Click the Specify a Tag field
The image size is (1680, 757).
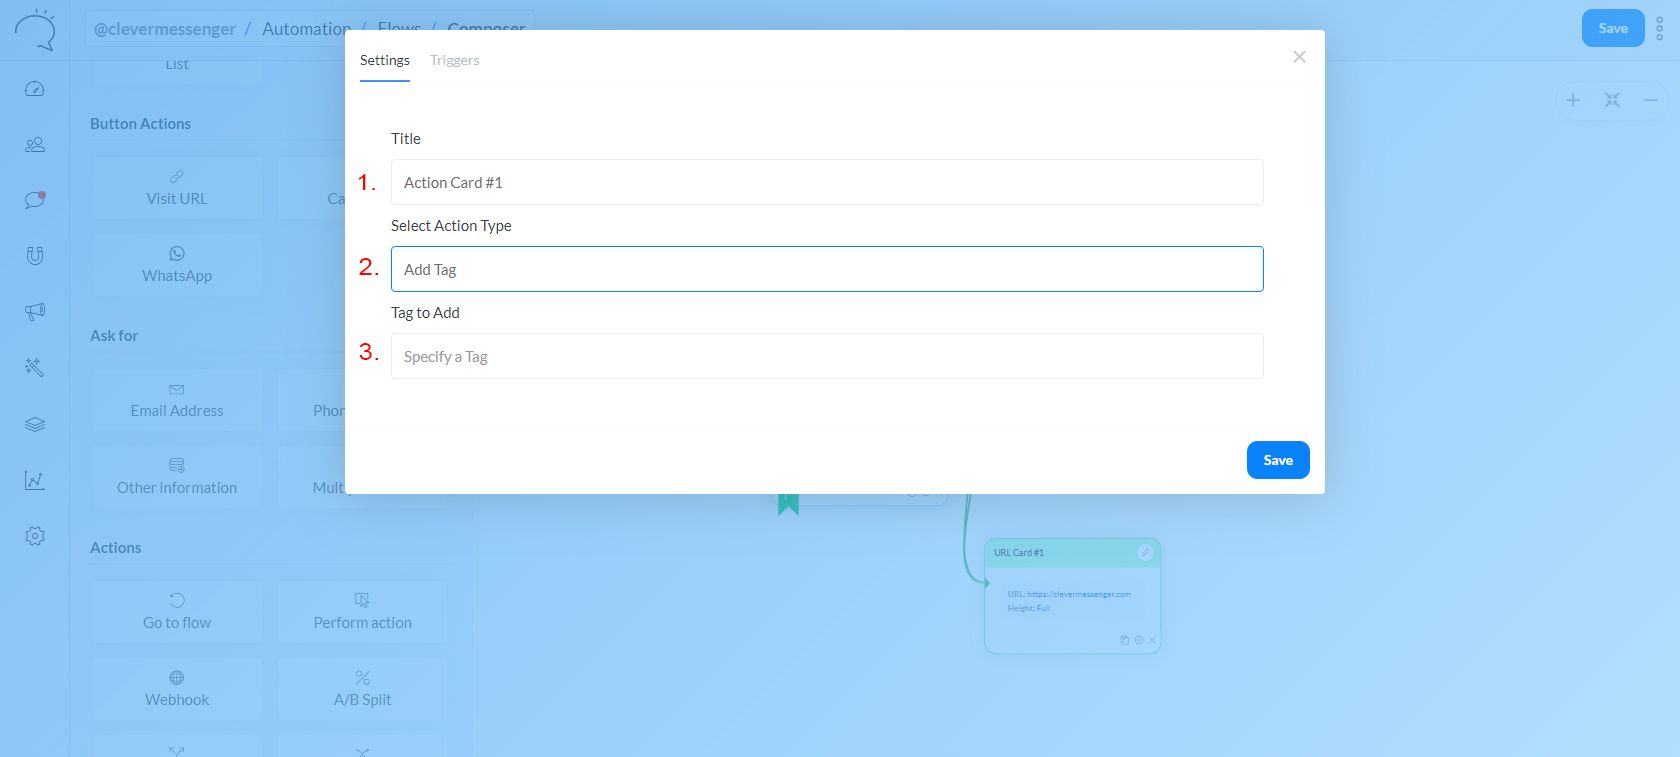coord(826,356)
